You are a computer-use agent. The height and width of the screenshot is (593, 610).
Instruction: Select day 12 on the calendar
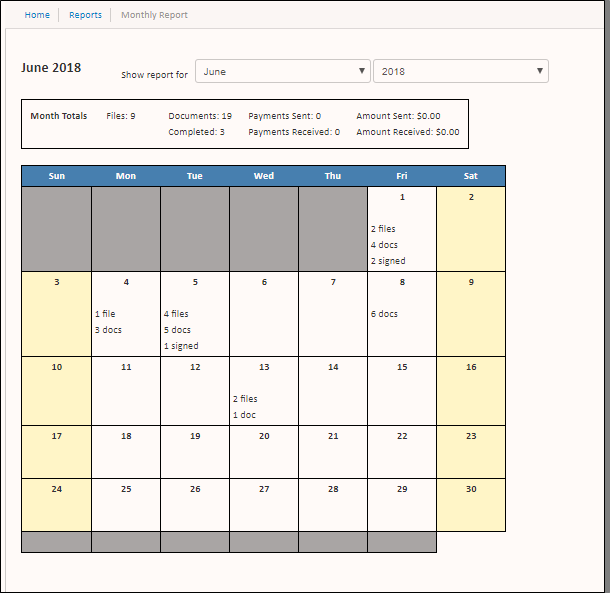(195, 391)
